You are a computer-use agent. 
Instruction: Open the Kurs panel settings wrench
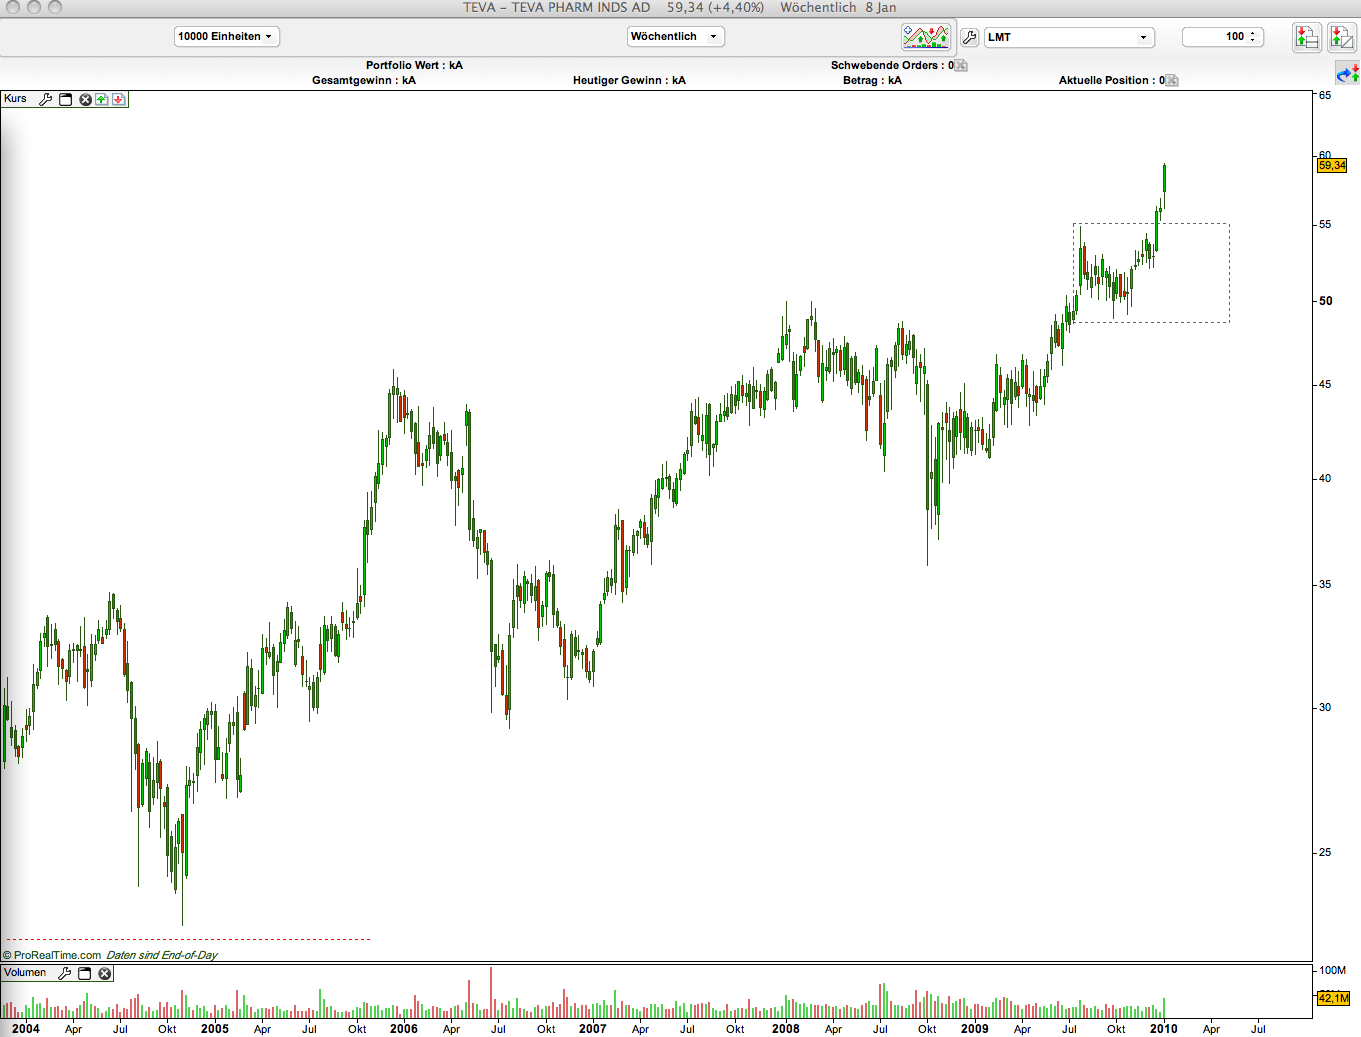(x=45, y=99)
